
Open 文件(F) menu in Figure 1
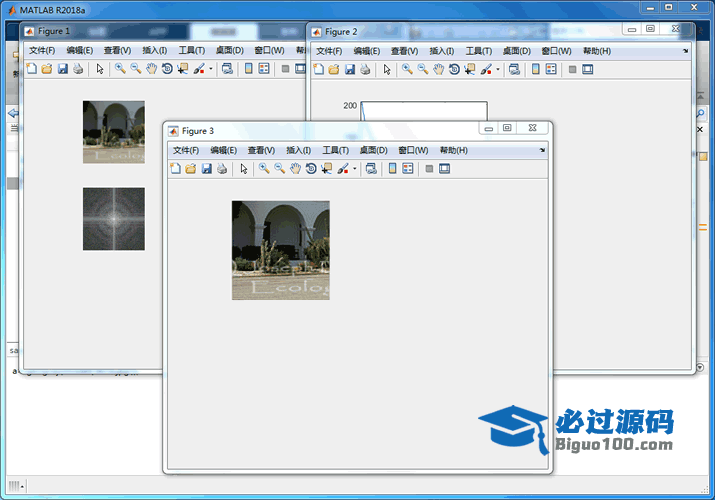[x=42, y=50]
